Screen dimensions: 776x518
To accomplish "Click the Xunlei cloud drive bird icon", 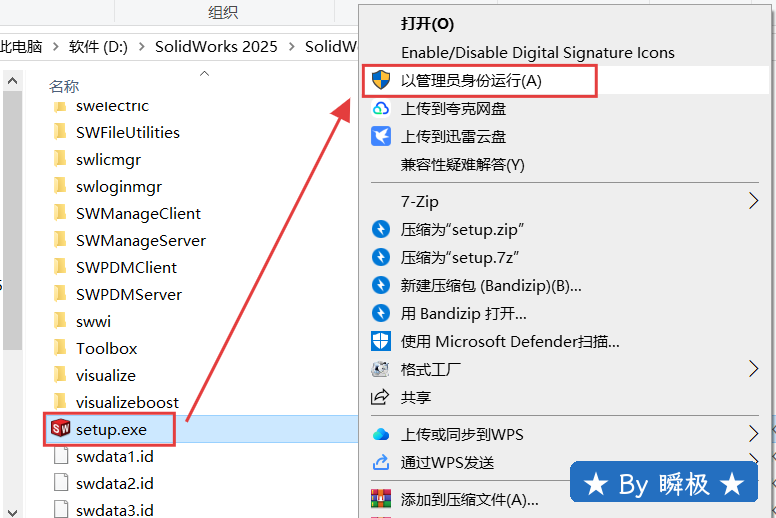I will (x=380, y=136).
